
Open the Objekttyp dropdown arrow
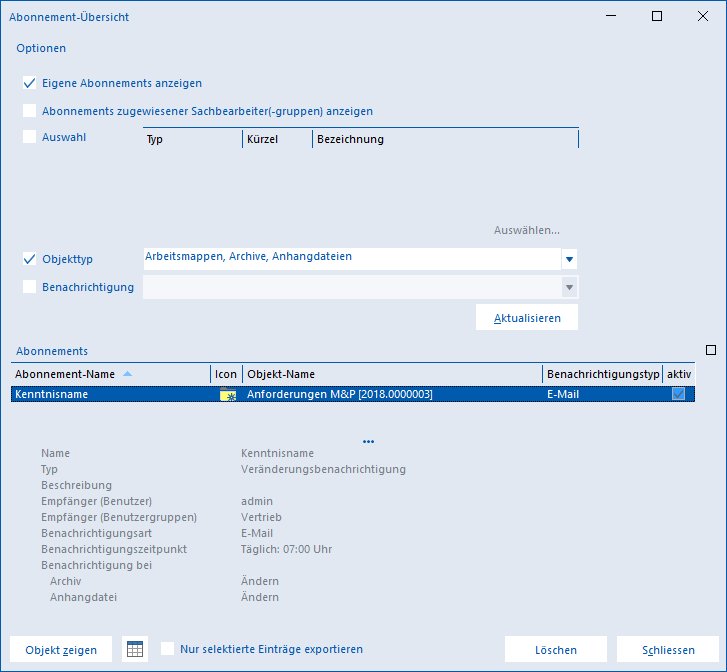569,259
